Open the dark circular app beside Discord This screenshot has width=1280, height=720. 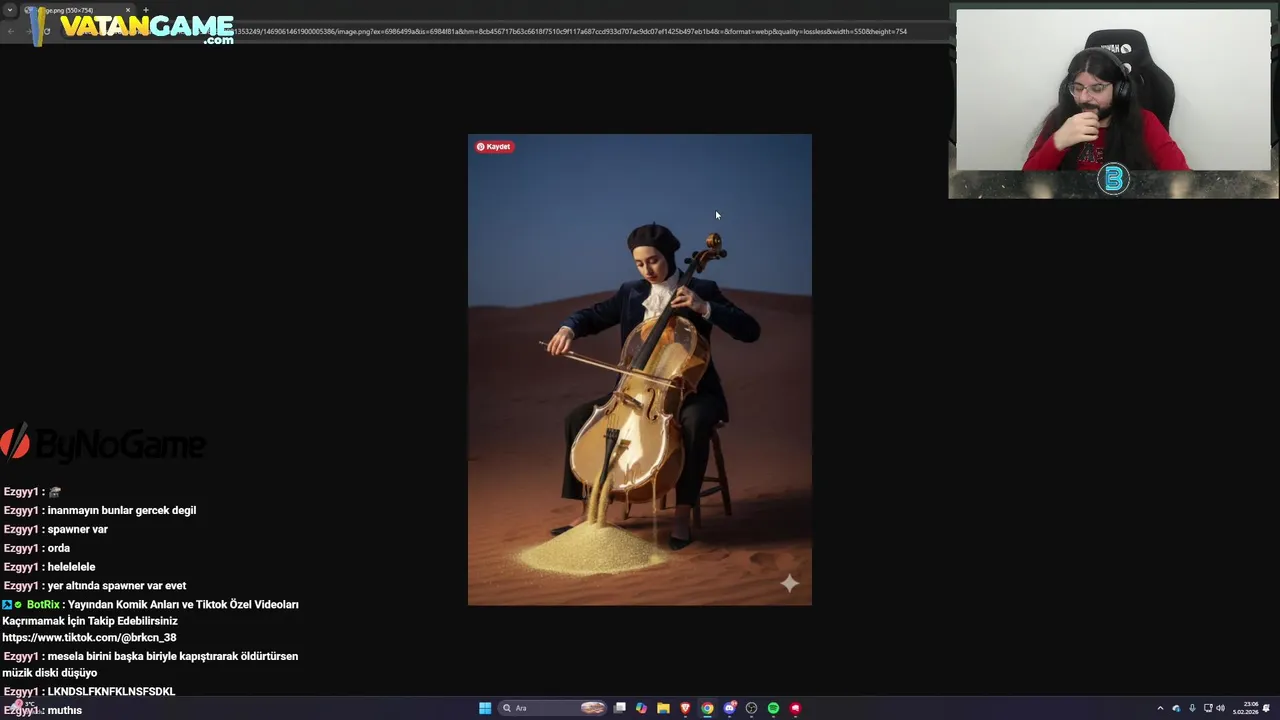pos(751,708)
